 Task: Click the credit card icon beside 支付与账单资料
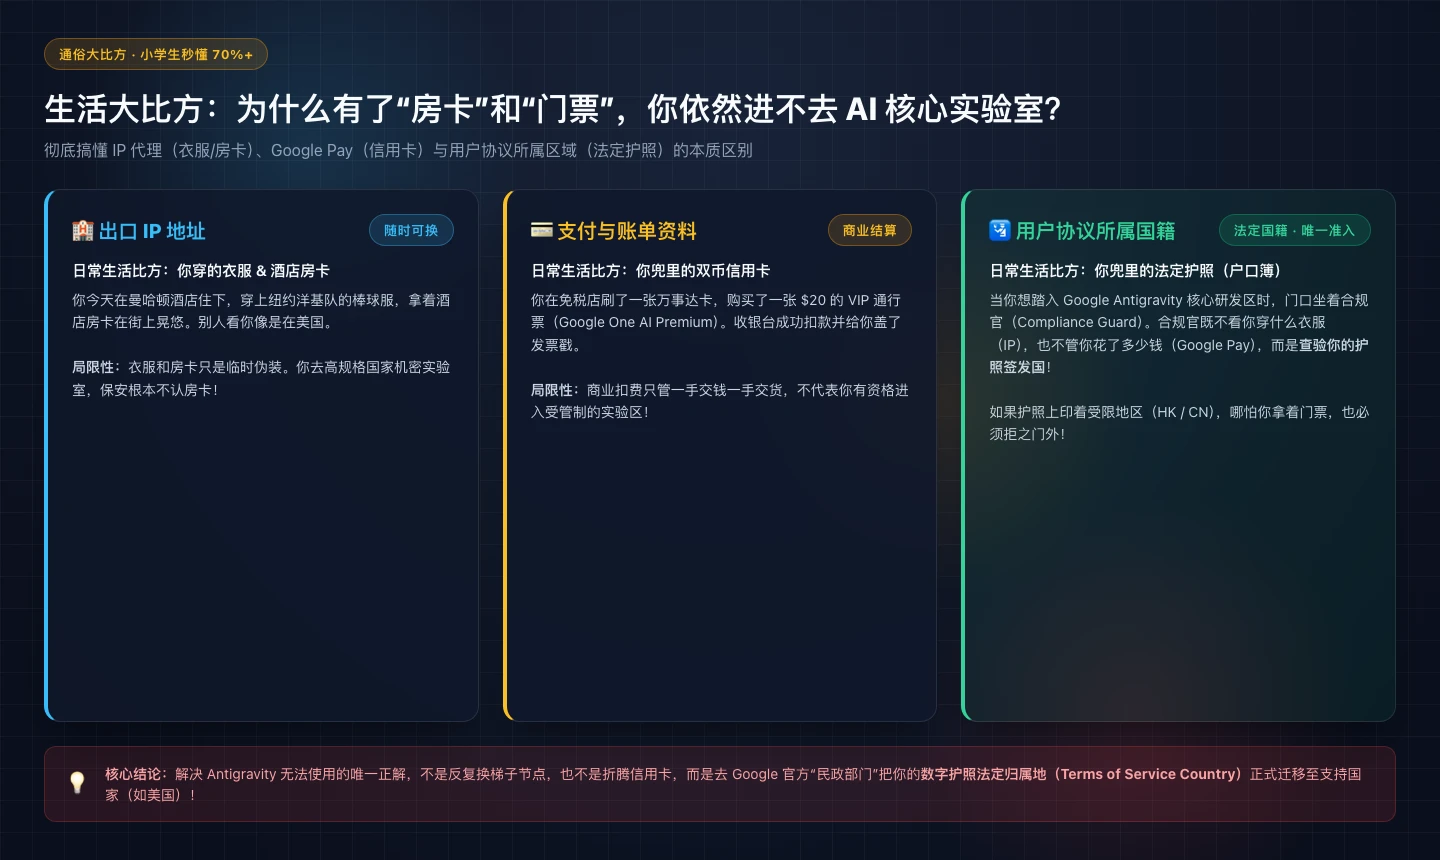542,231
